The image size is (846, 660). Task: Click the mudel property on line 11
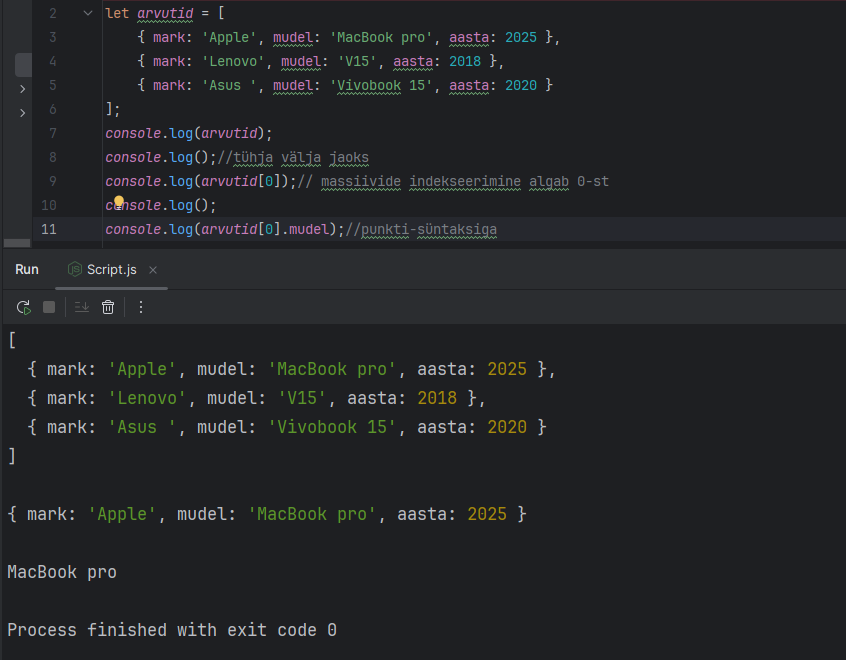click(307, 230)
